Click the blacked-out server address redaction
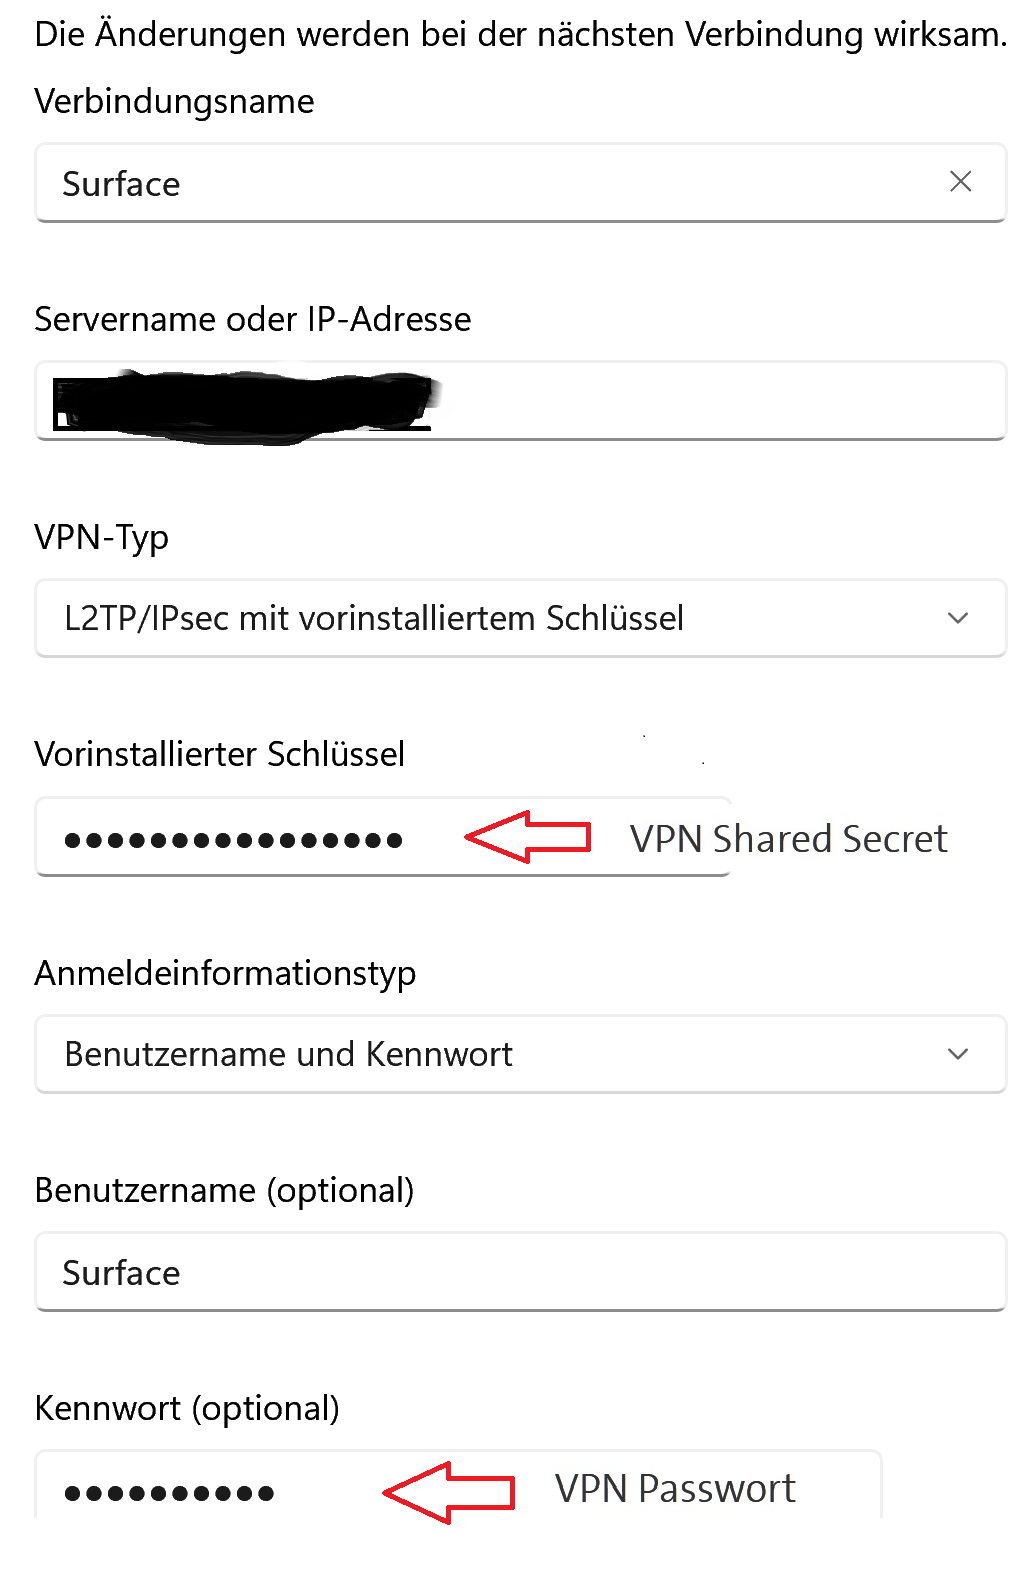Screen dimensions: 1035x1570 pos(245,405)
